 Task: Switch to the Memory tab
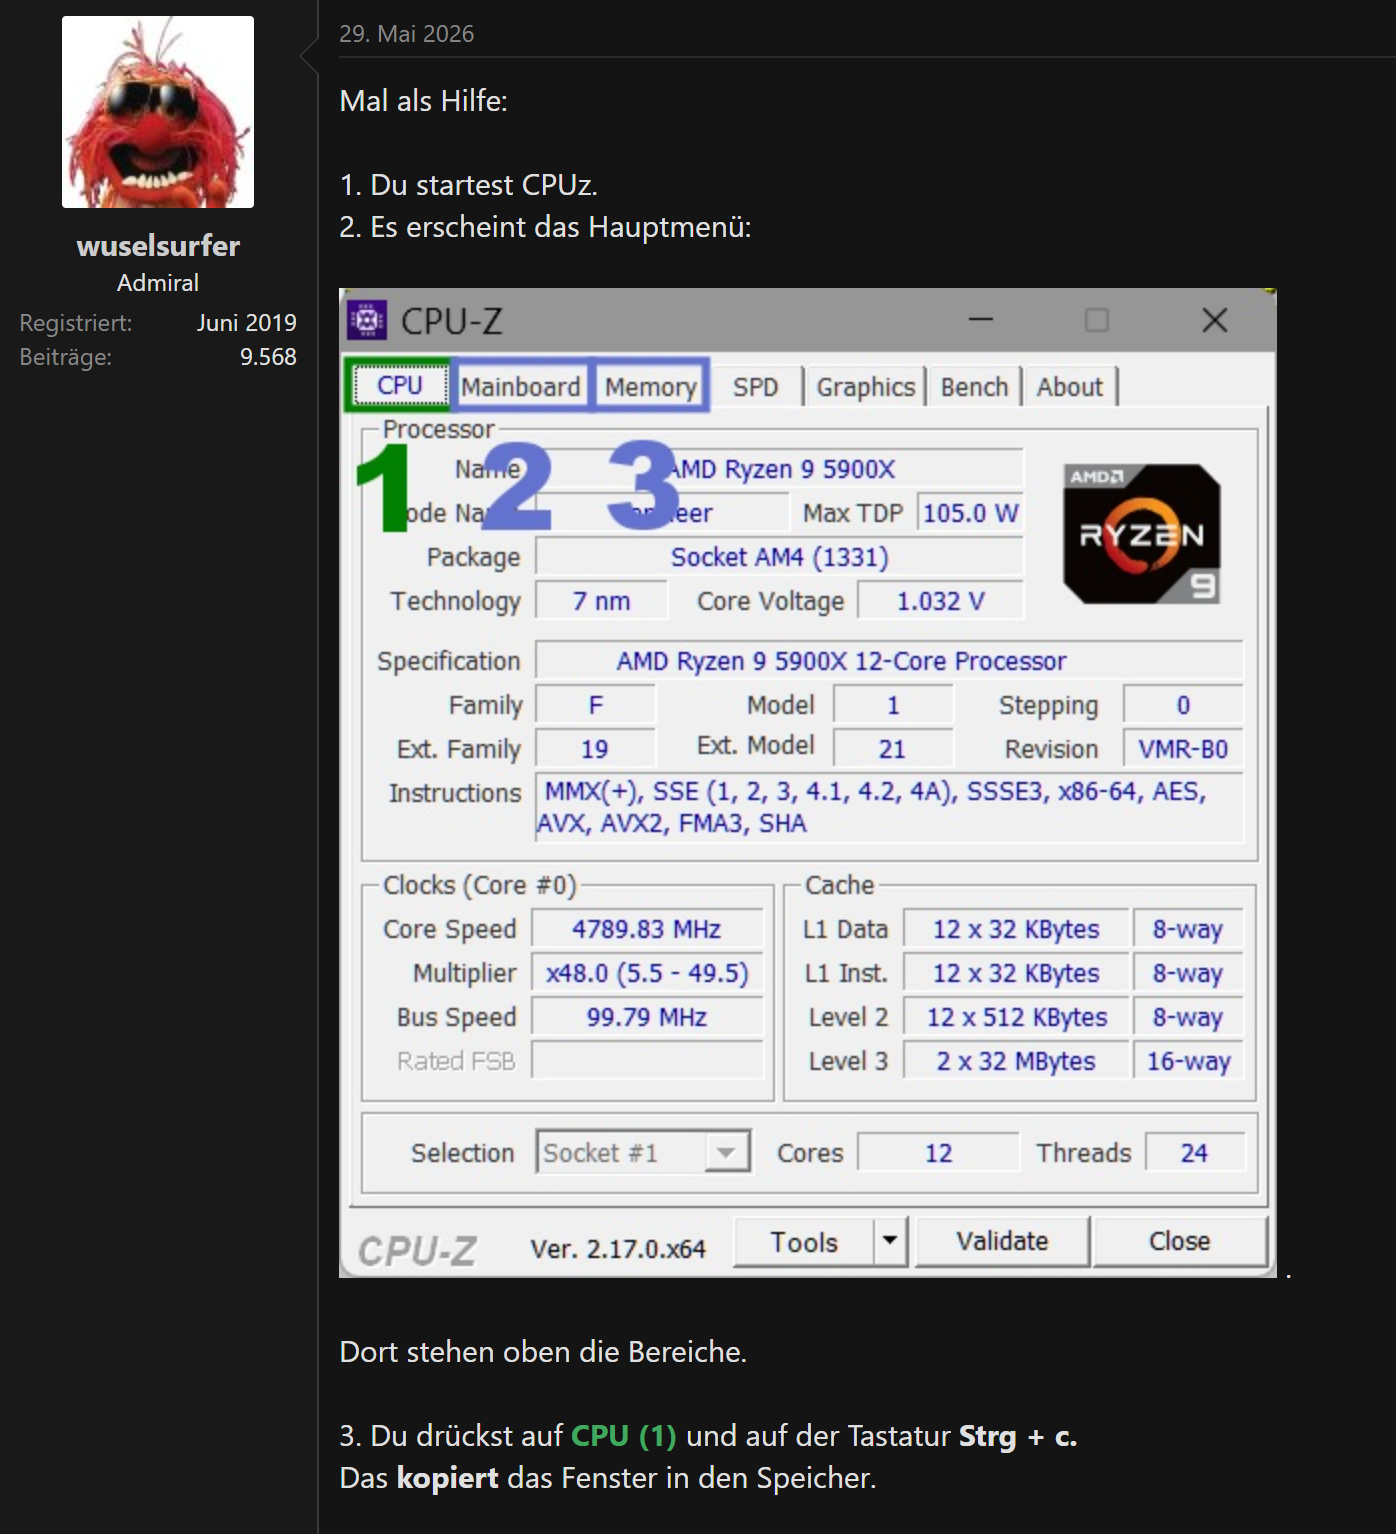pos(651,387)
